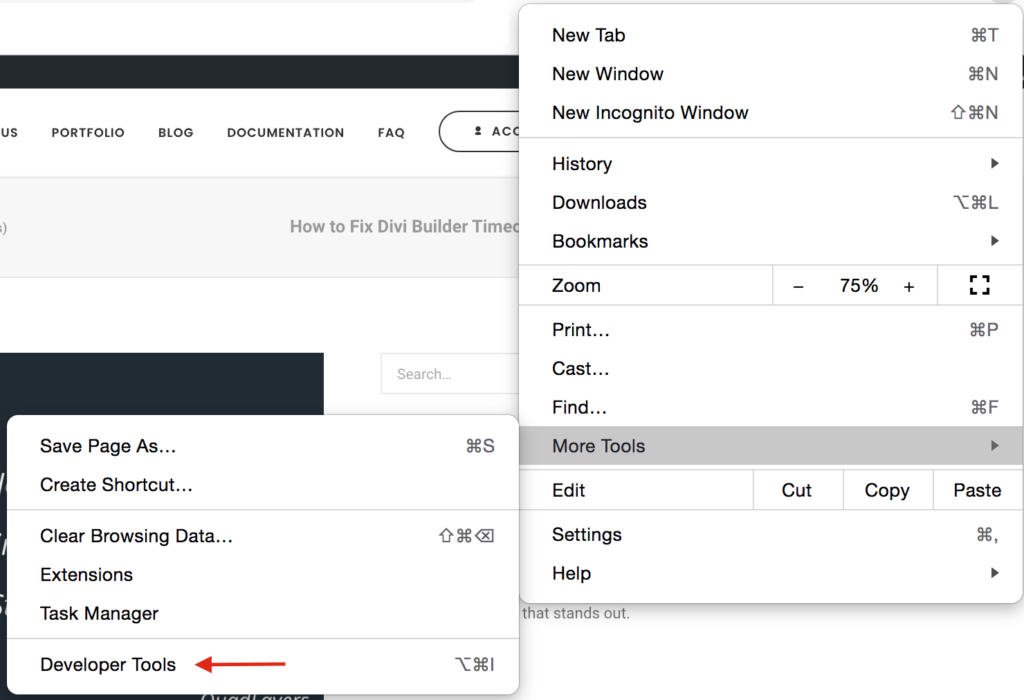Select New Window menu entry

click(x=771, y=74)
